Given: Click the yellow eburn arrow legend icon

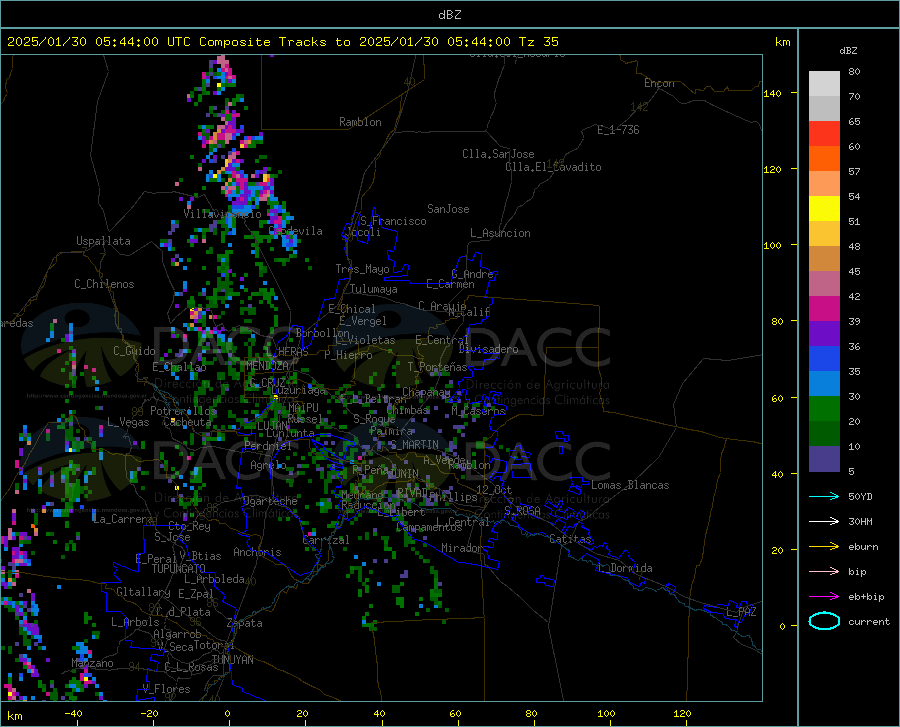Looking at the screenshot, I should coord(824,546).
